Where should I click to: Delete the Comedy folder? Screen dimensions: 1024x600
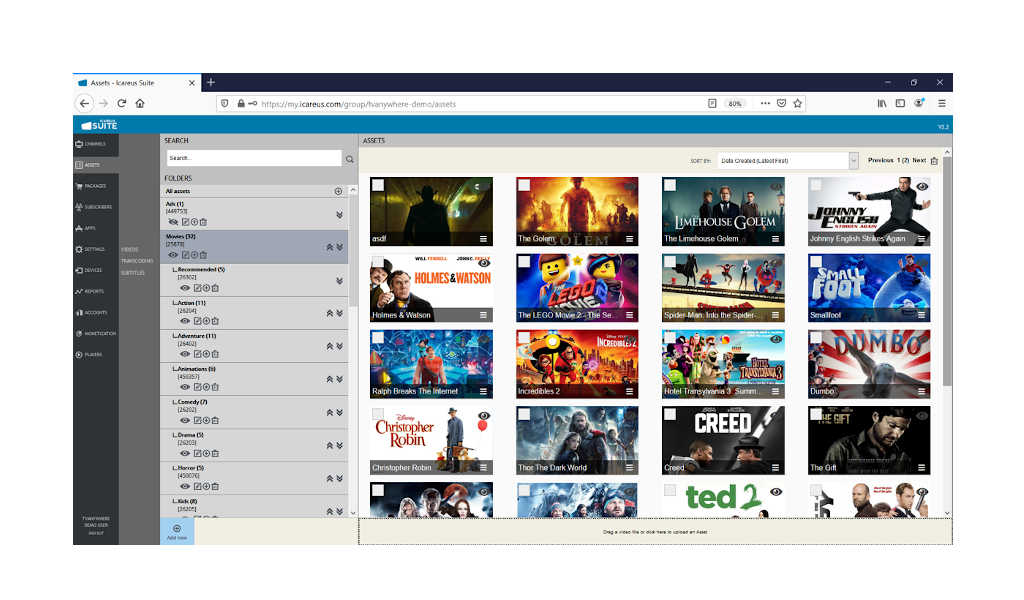click(215, 420)
